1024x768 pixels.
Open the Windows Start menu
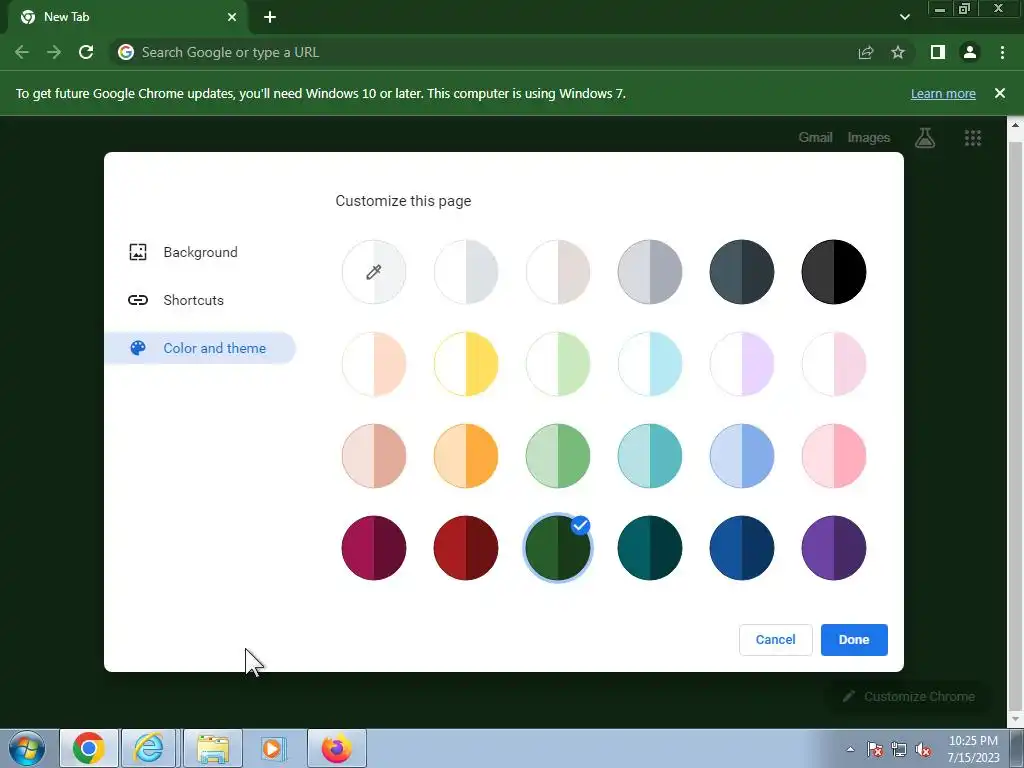click(27, 748)
